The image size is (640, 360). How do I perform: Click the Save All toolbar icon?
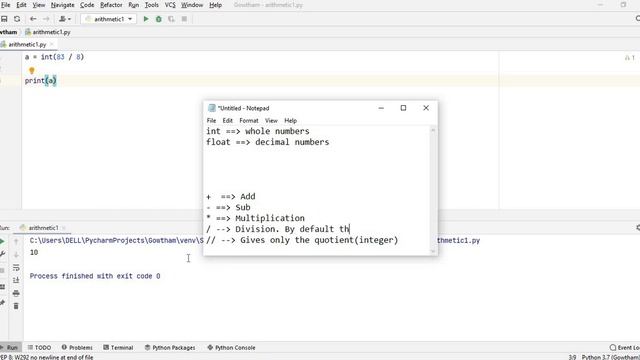(x=4, y=19)
